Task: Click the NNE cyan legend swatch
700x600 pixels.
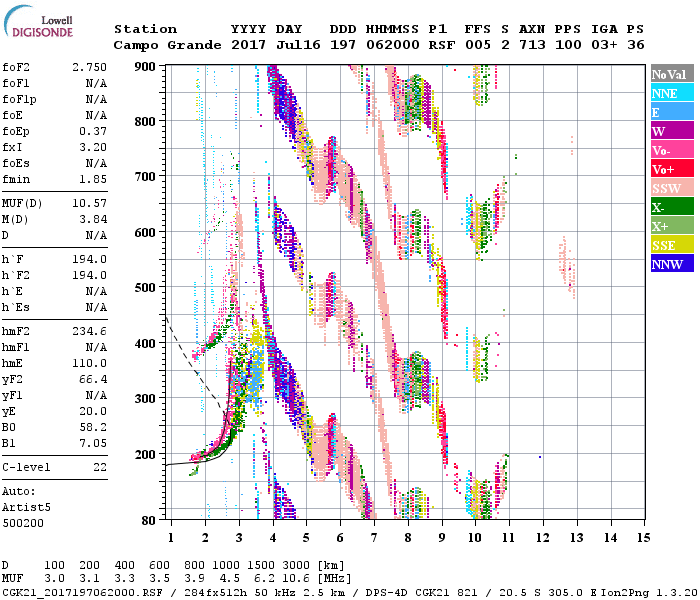Action: pyautogui.click(x=671, y=93)
